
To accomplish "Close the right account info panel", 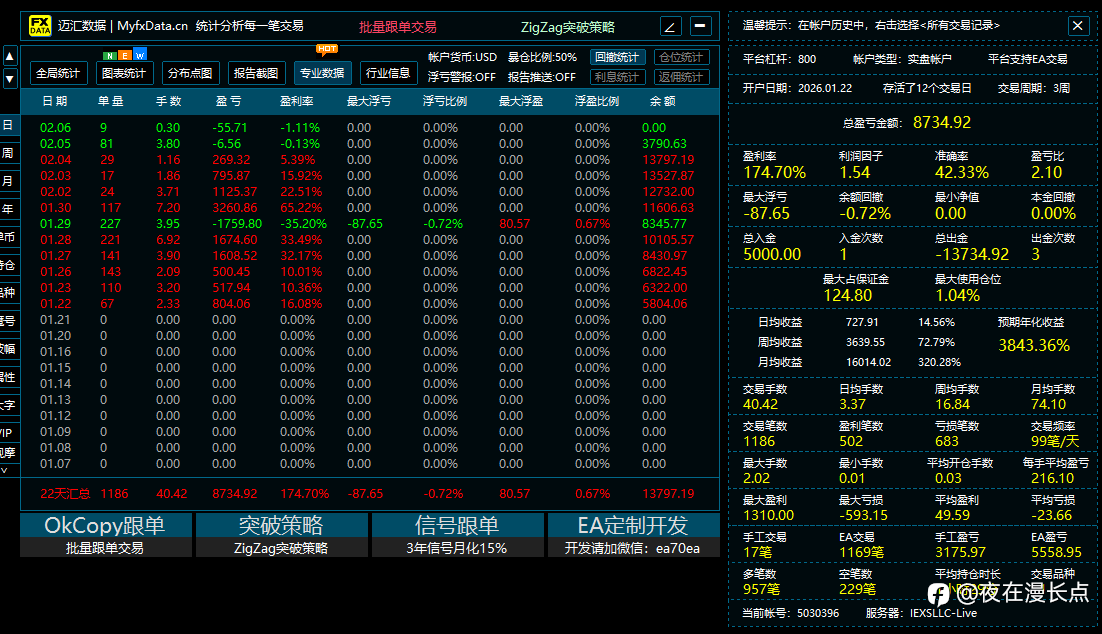I will click(x=1077, y=26).
